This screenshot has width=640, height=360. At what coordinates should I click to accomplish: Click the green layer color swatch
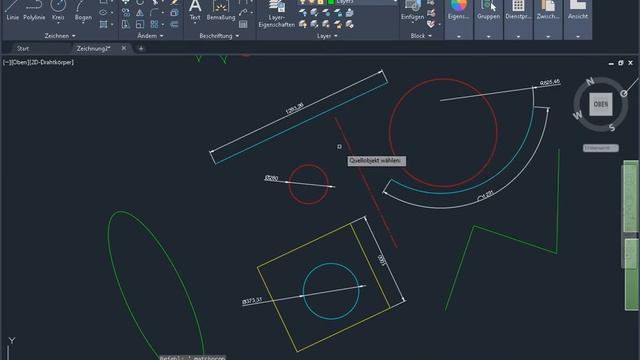(331, 2)
